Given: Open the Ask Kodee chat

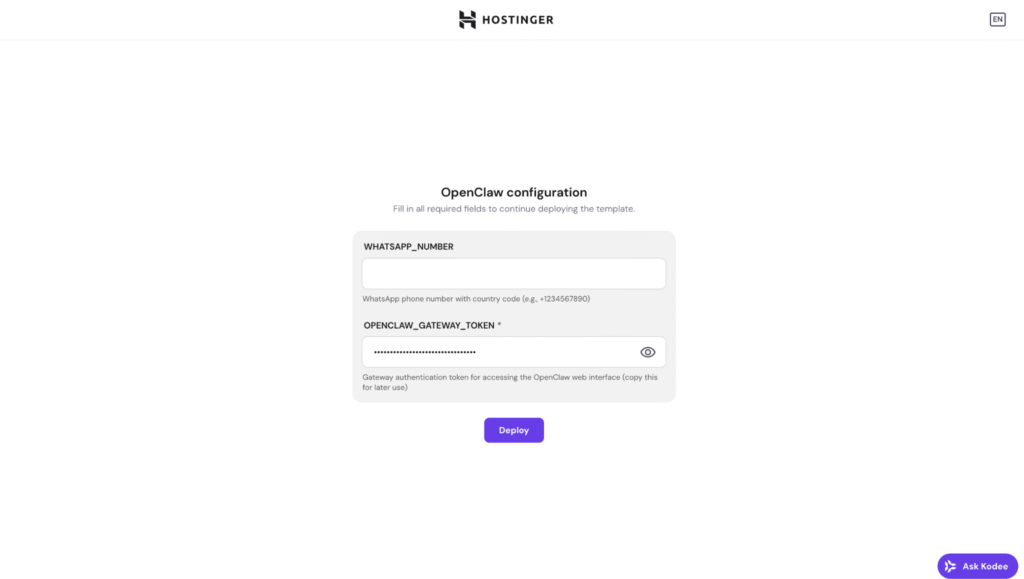Looking at the screenshot, I should point(977,565).
